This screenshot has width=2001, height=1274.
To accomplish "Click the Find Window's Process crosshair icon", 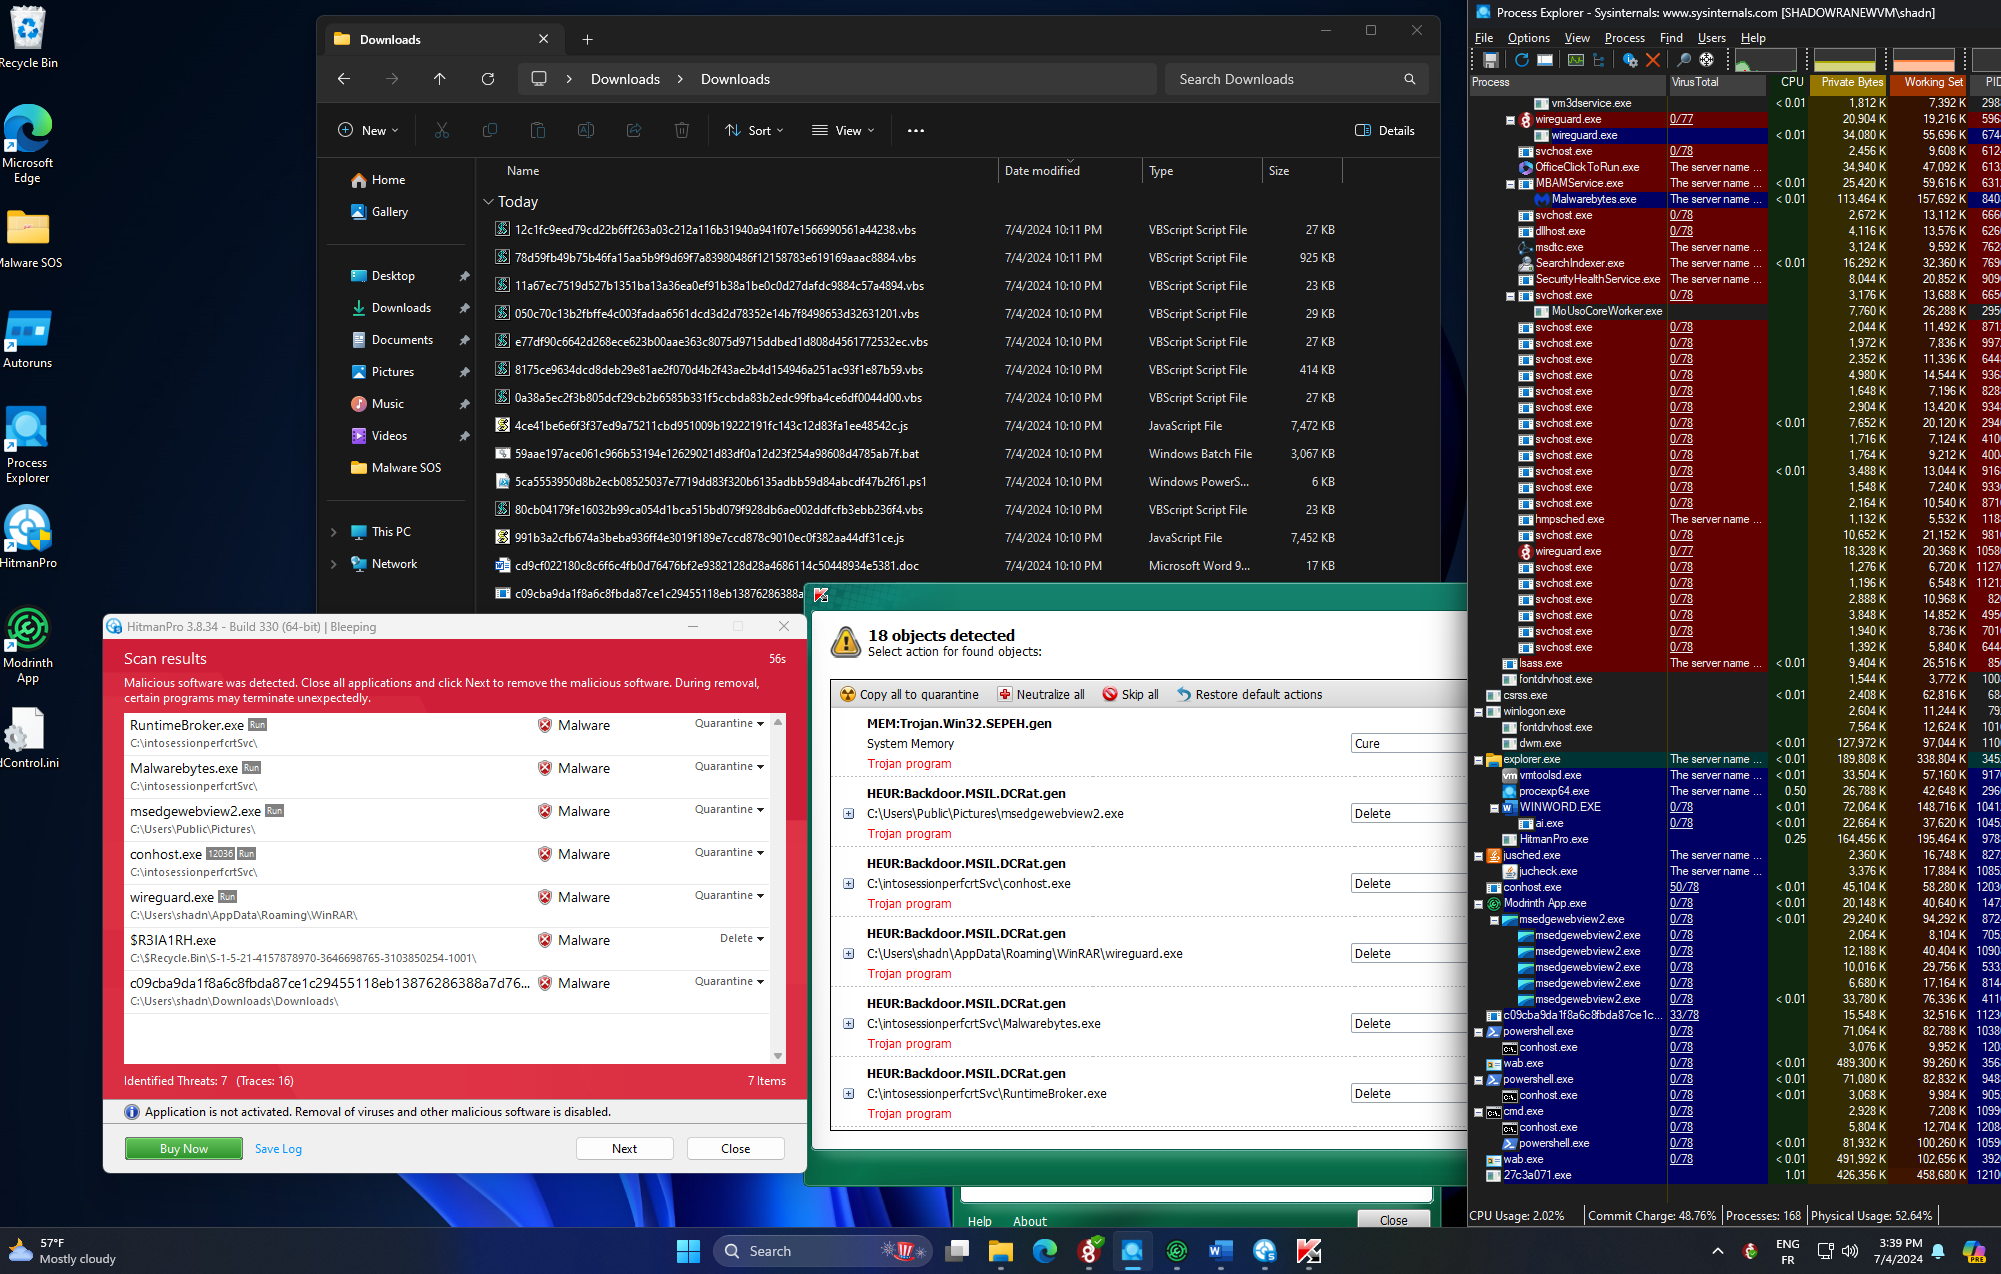I will click(1706, 60).
